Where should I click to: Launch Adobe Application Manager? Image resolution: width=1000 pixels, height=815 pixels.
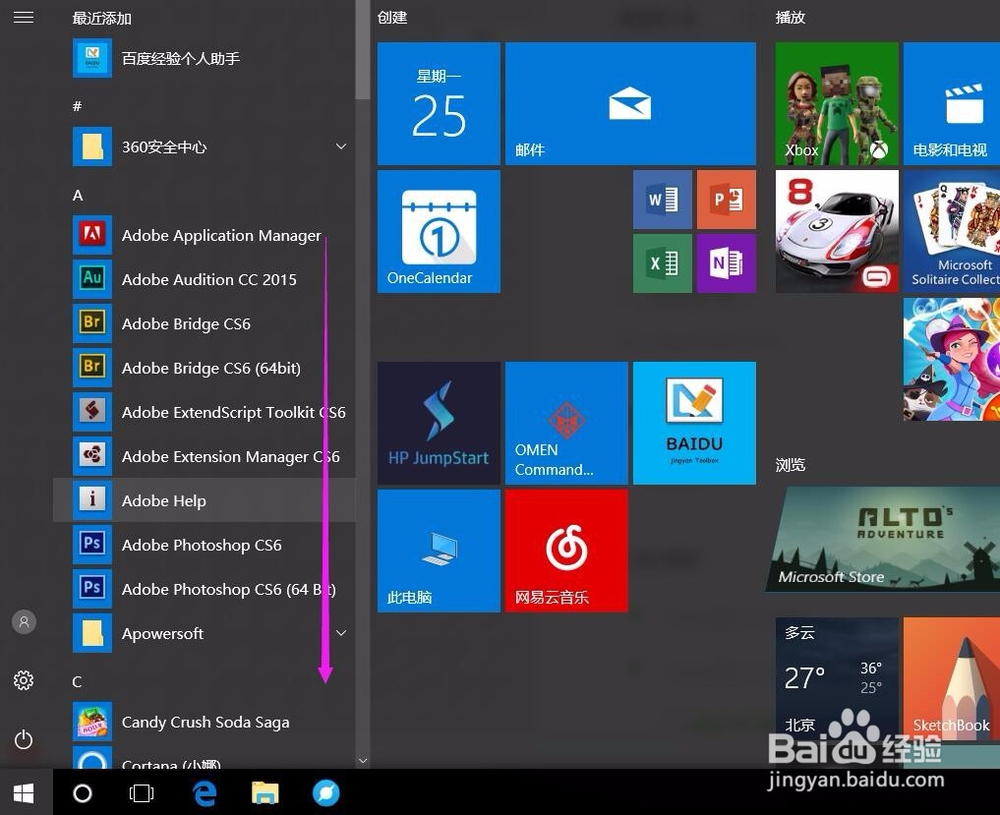204,235
